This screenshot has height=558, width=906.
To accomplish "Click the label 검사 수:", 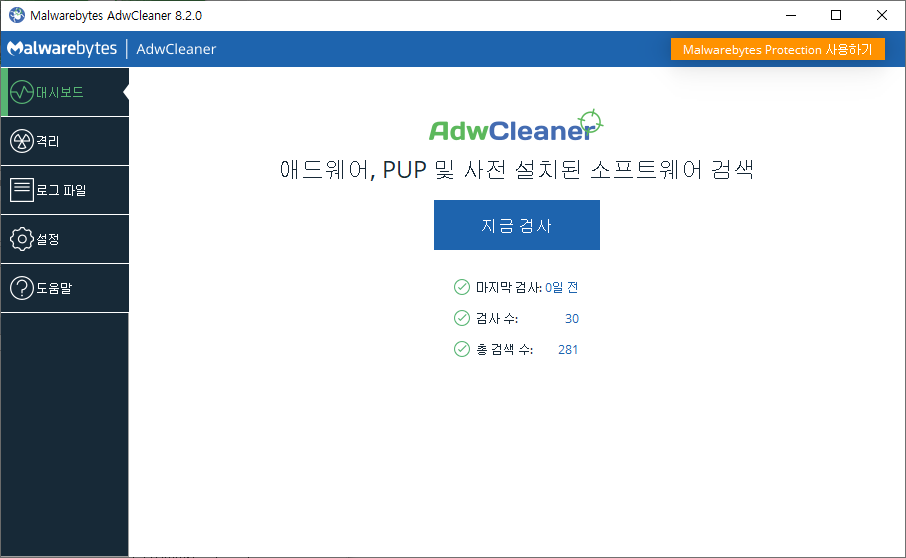I will (497, 318).
